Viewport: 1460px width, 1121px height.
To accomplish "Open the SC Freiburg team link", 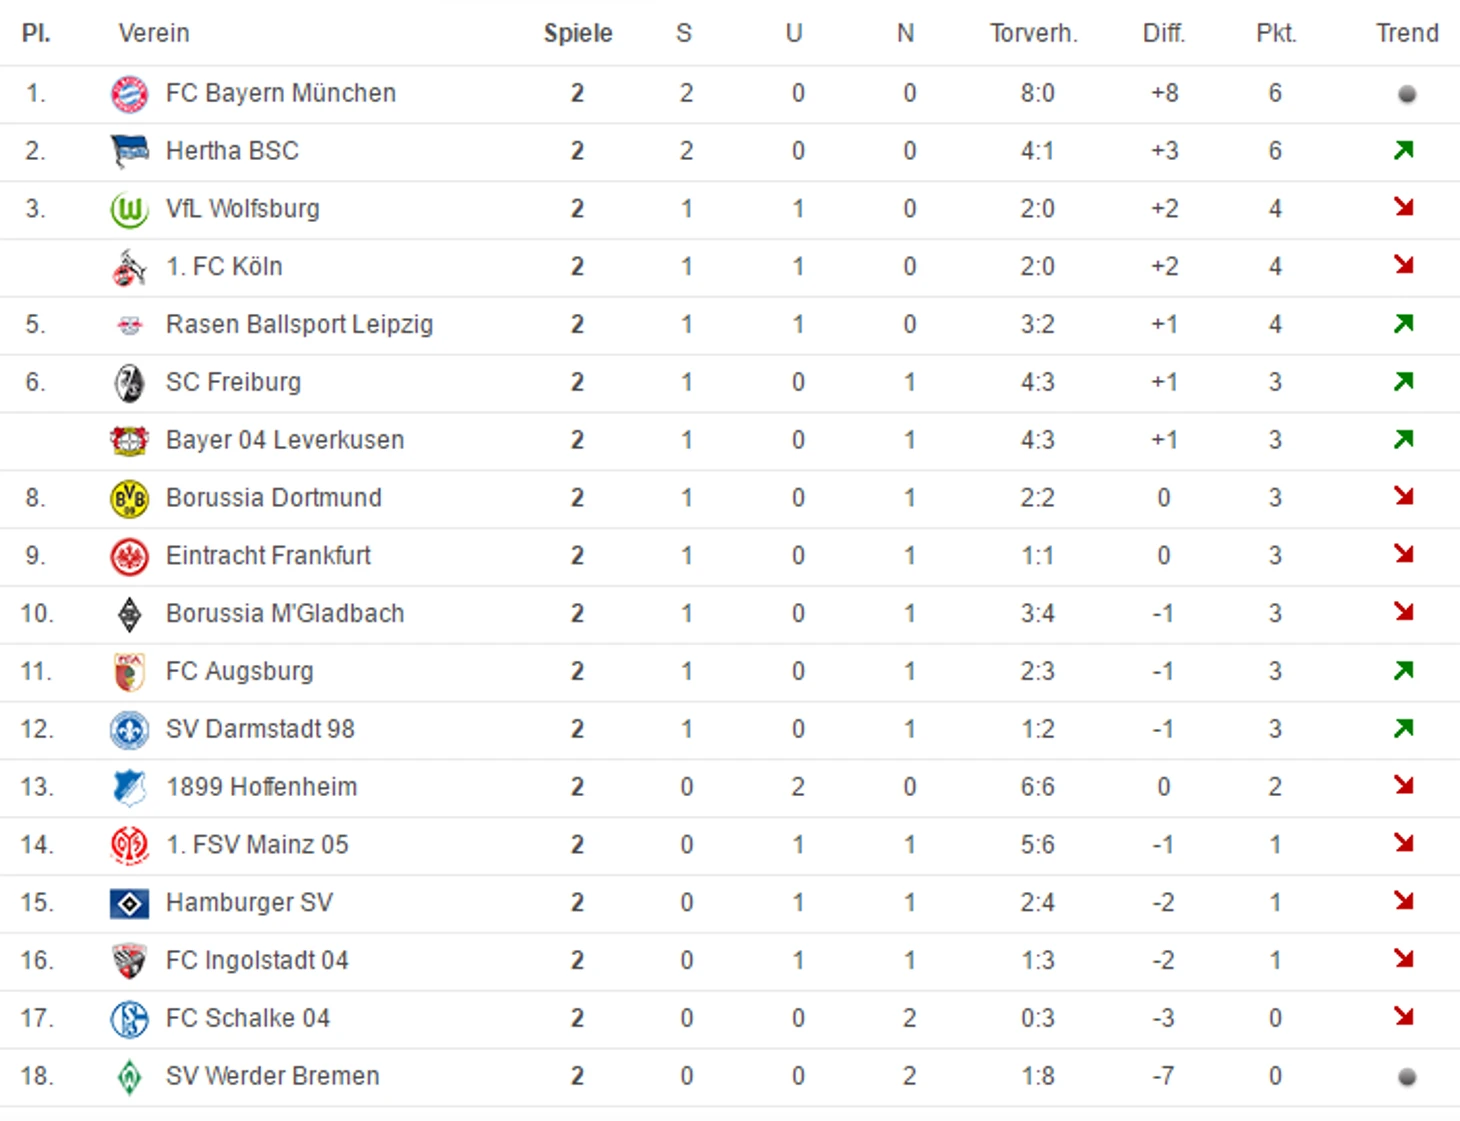I will (233, 383).
